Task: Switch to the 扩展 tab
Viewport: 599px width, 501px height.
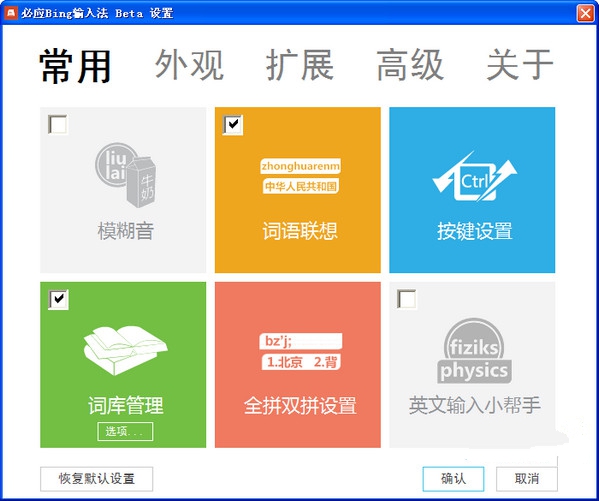Action: pos(300,65)
